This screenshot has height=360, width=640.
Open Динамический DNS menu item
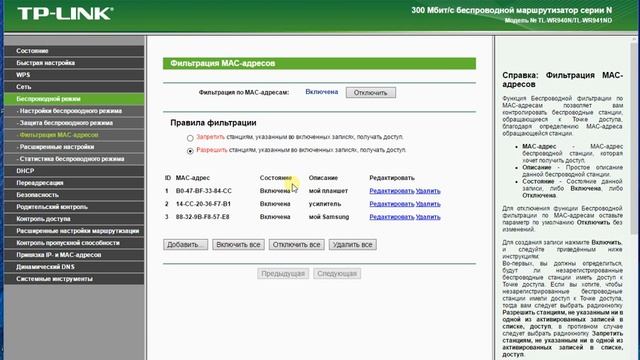tap(74, 267)
